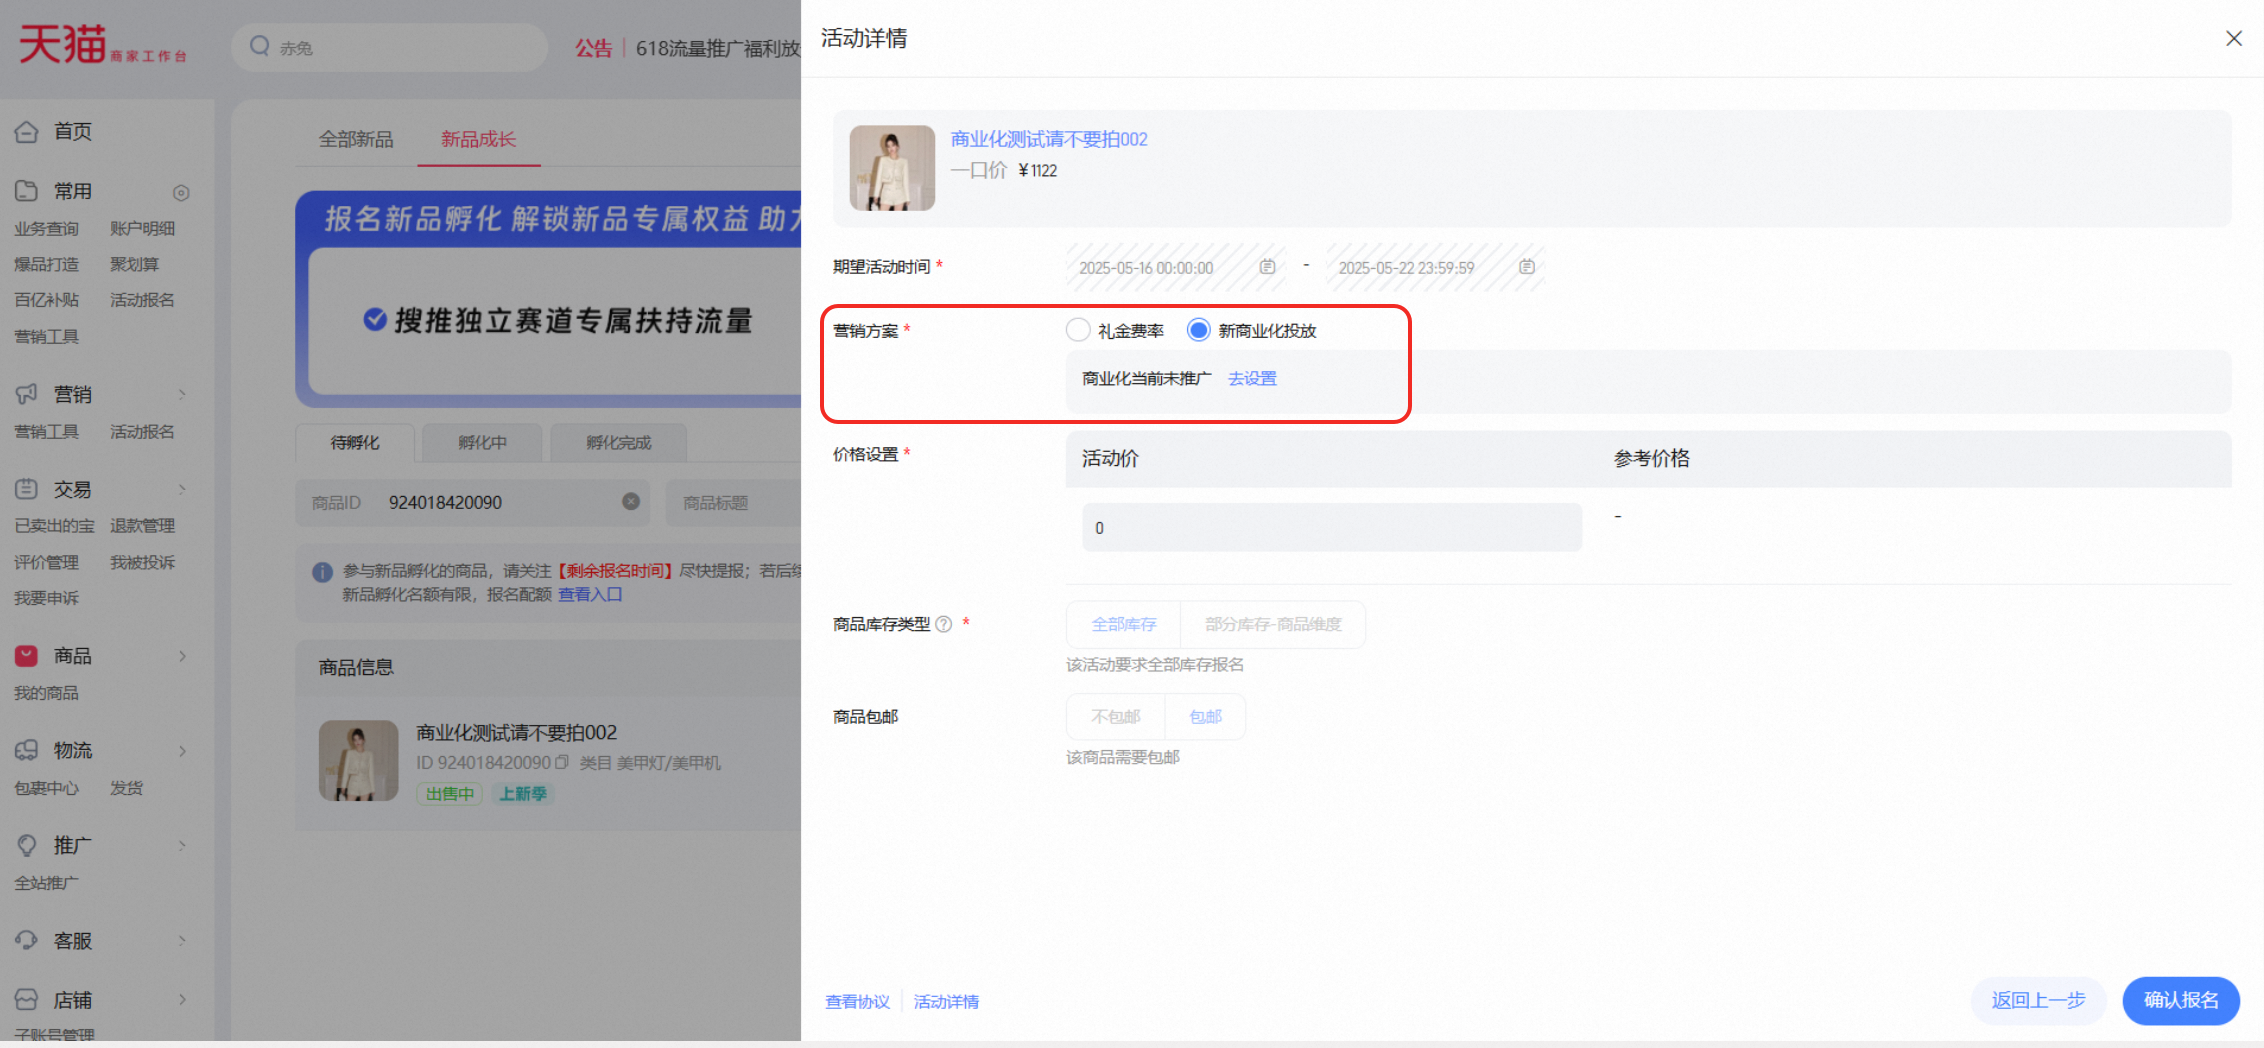Screen dimensions: 2264x1048
Task: Click the 活动价 input field
Action: click(1332, 527)
